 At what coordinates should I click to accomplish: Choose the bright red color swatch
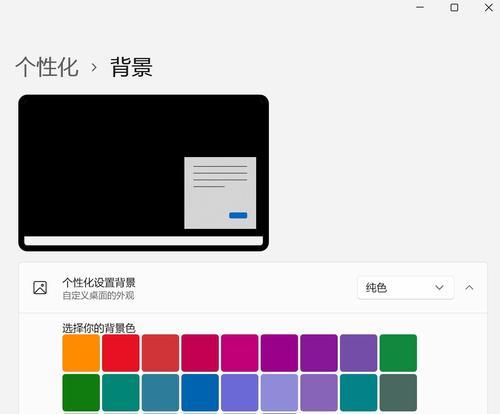coord(121,353)
